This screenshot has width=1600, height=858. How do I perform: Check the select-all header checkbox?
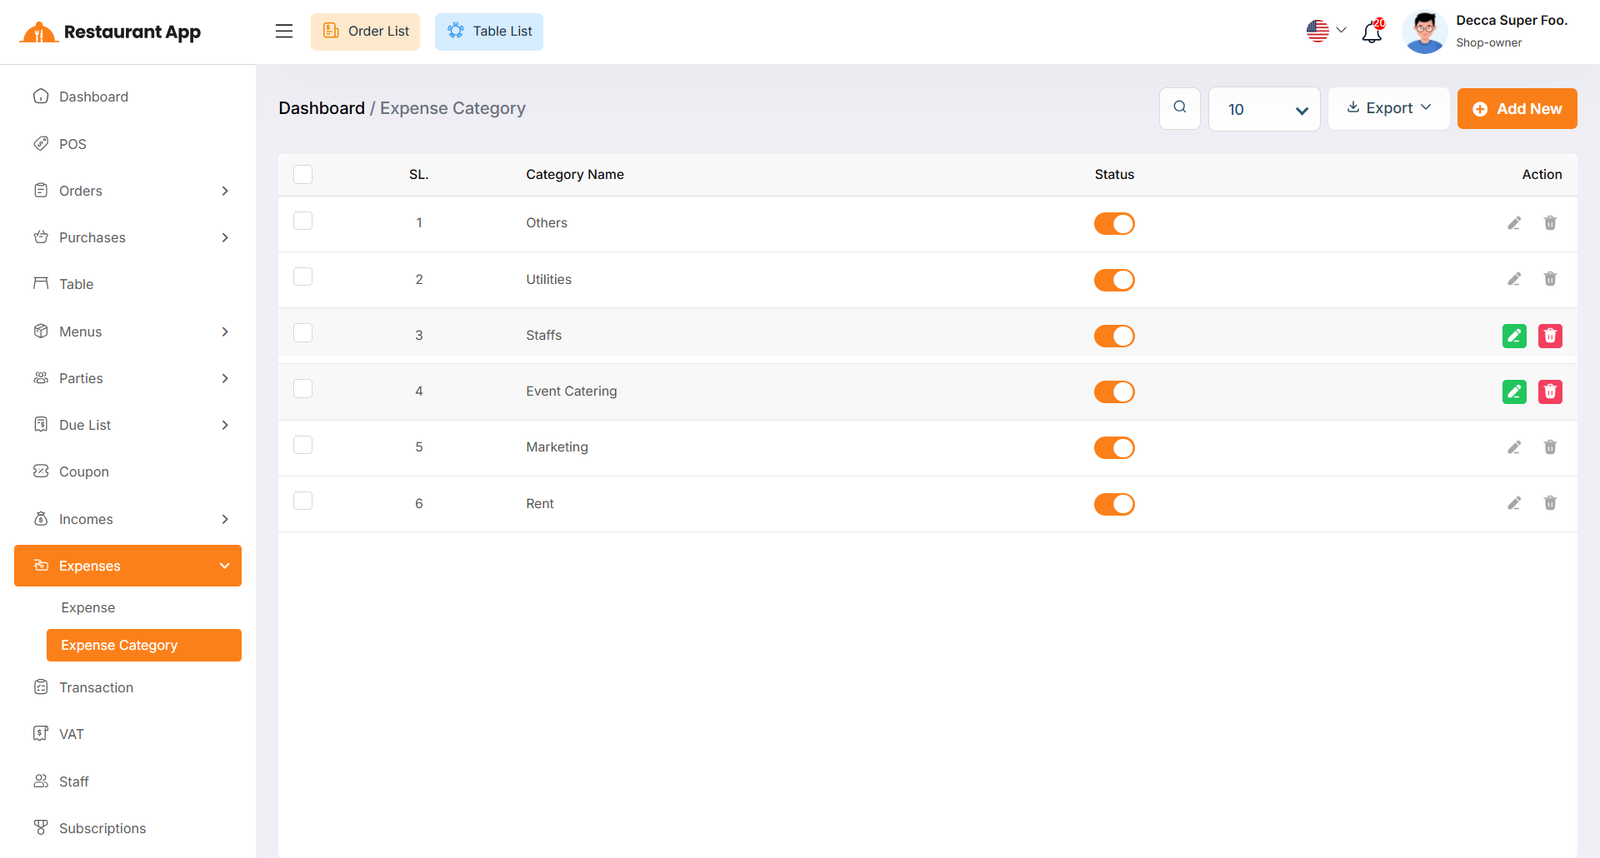(303, 175)
